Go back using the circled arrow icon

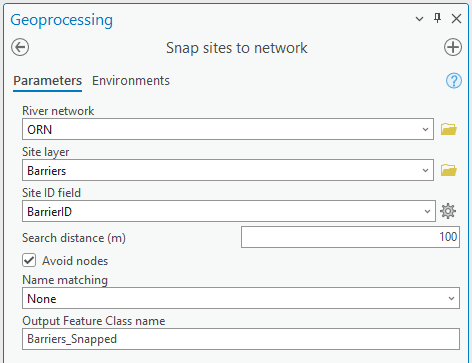click(20, 47)
